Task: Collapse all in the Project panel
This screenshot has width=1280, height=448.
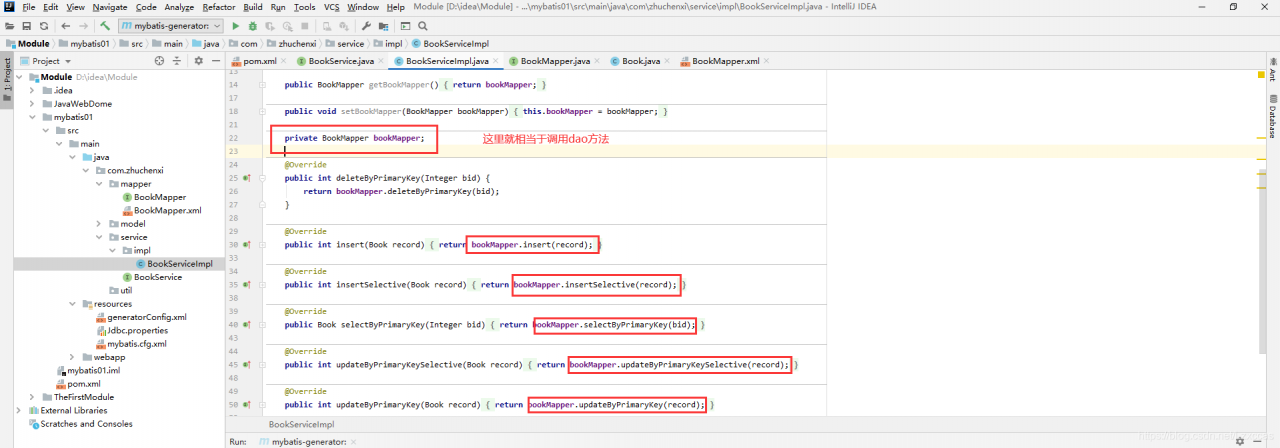Action: [178, 61]
